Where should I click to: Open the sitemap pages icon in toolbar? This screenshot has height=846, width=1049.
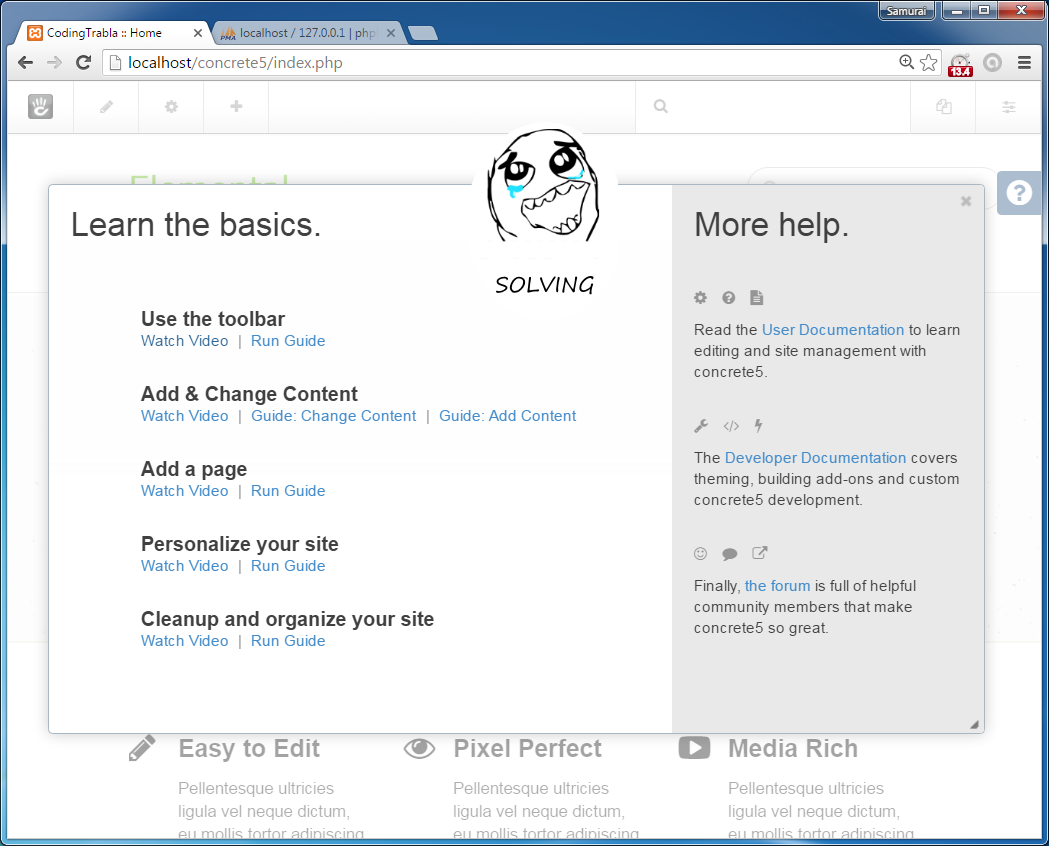coord(943,106)
